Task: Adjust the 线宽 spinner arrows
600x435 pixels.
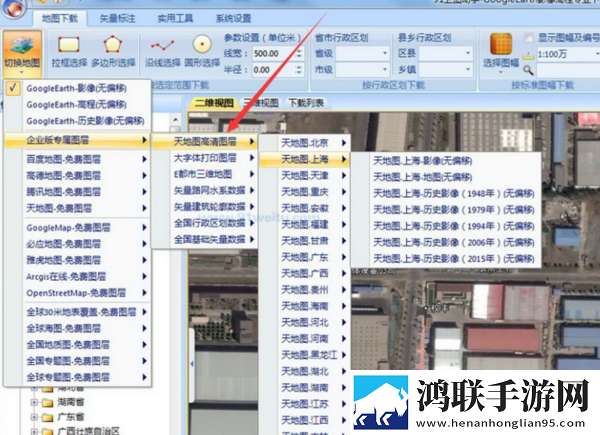Action: [300, 54]
